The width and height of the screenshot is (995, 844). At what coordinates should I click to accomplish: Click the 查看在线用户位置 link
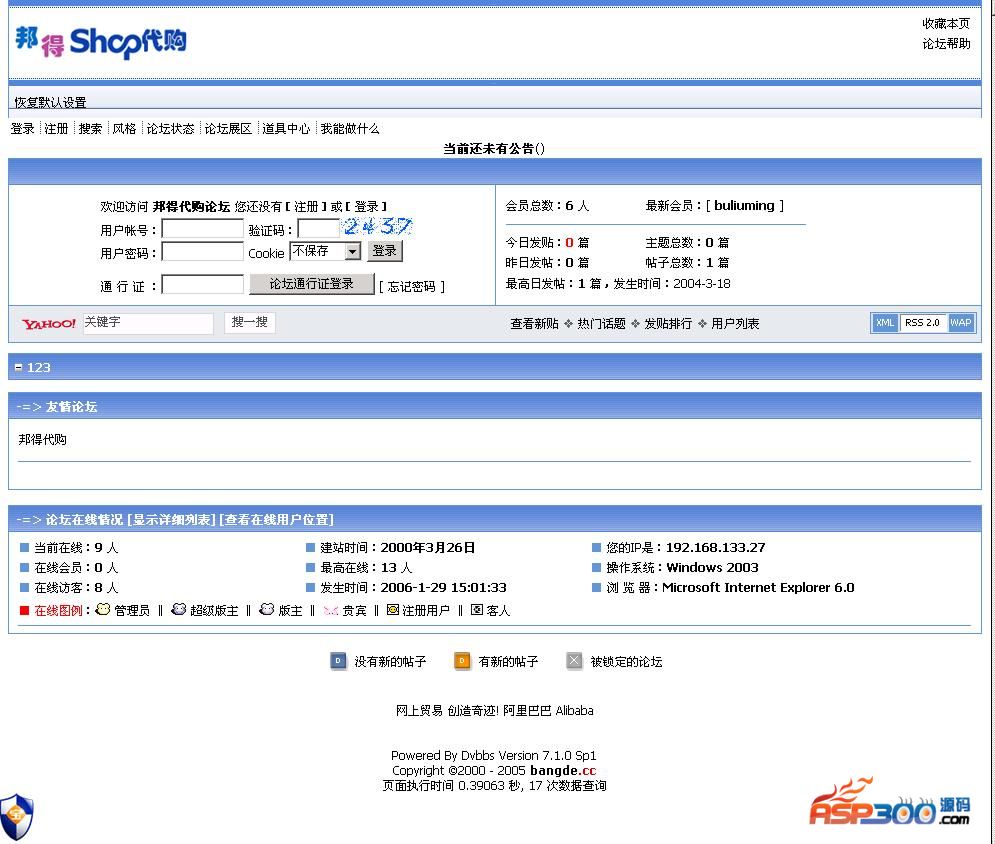click(277, 520)
